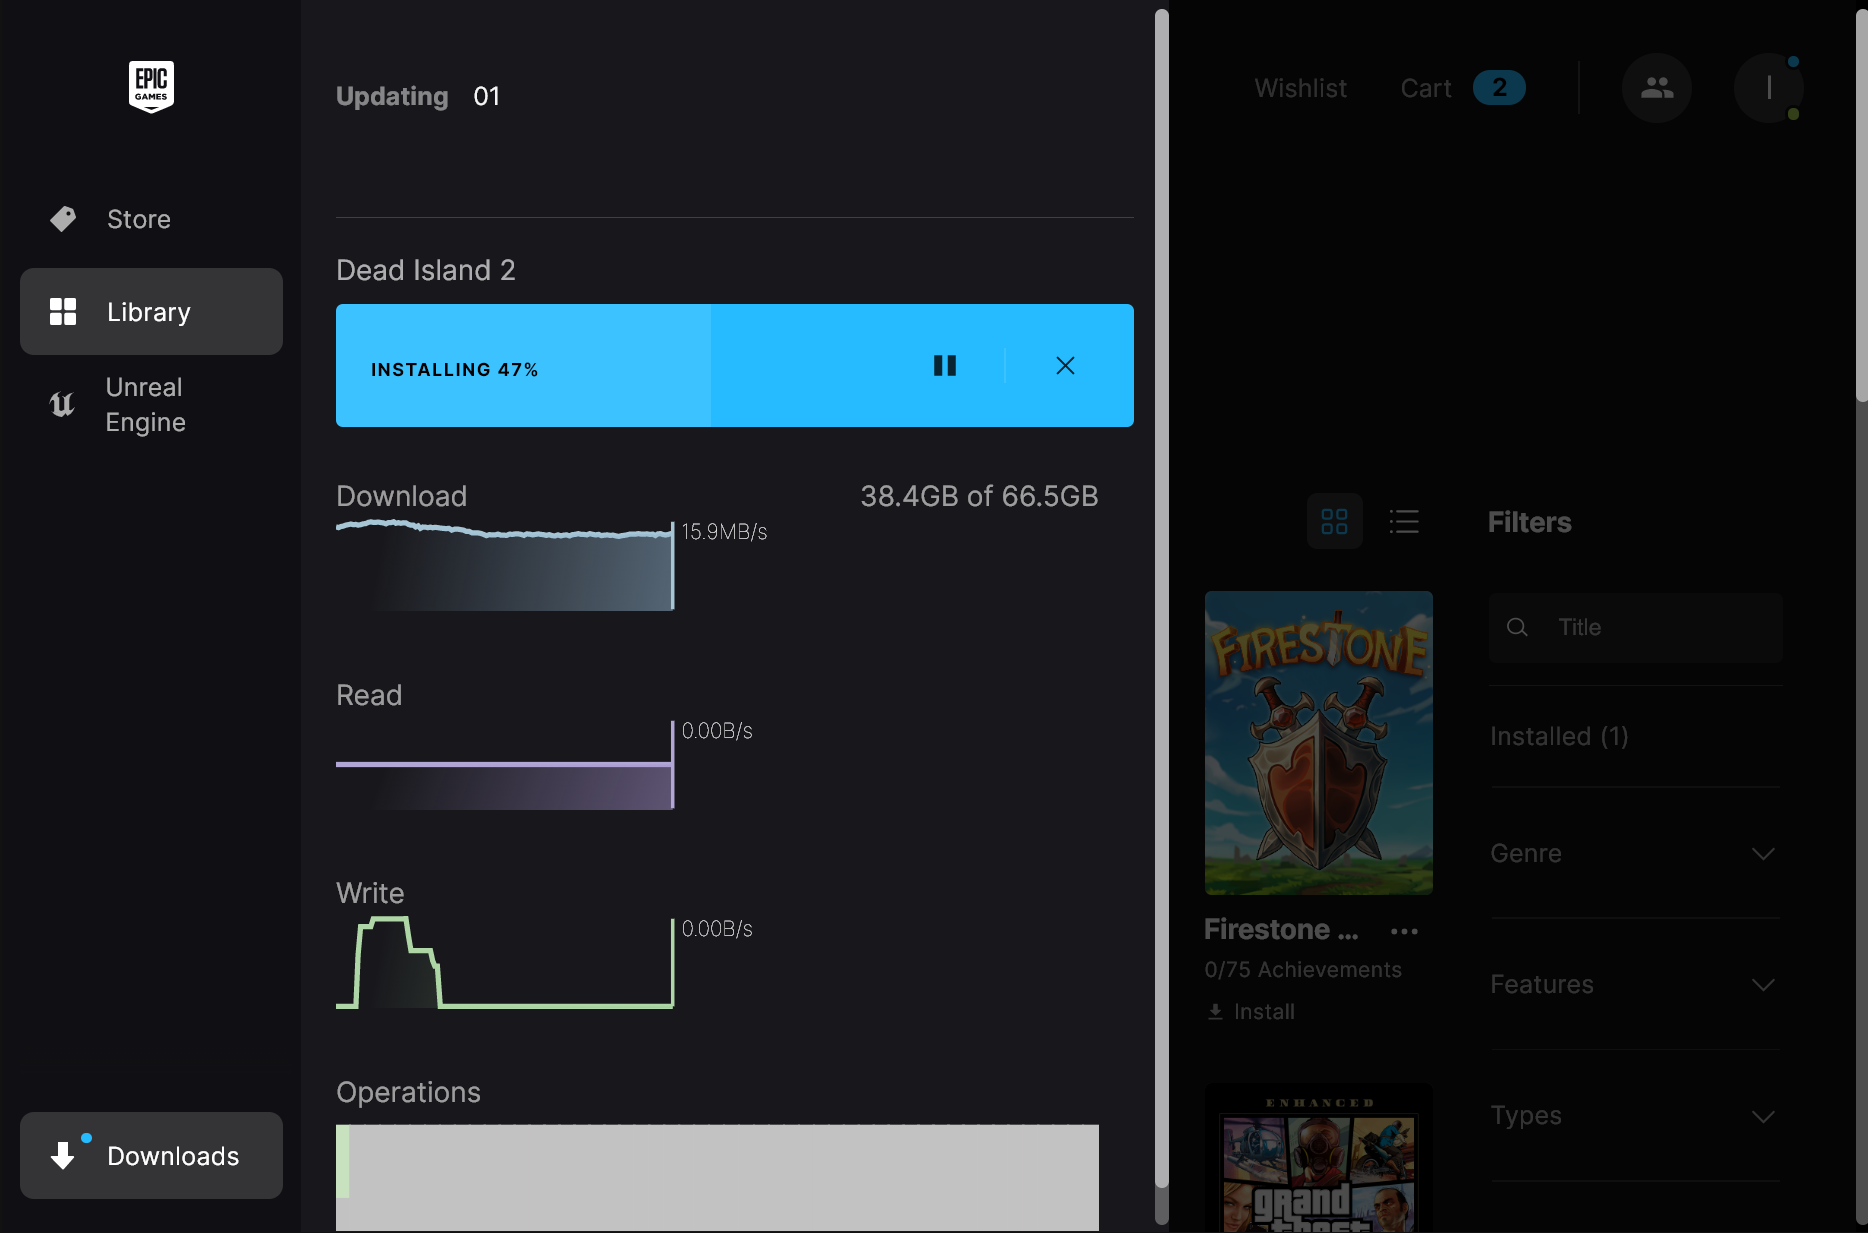Open the Friends list icon
The image size is (1868, 1233).
1657,88
